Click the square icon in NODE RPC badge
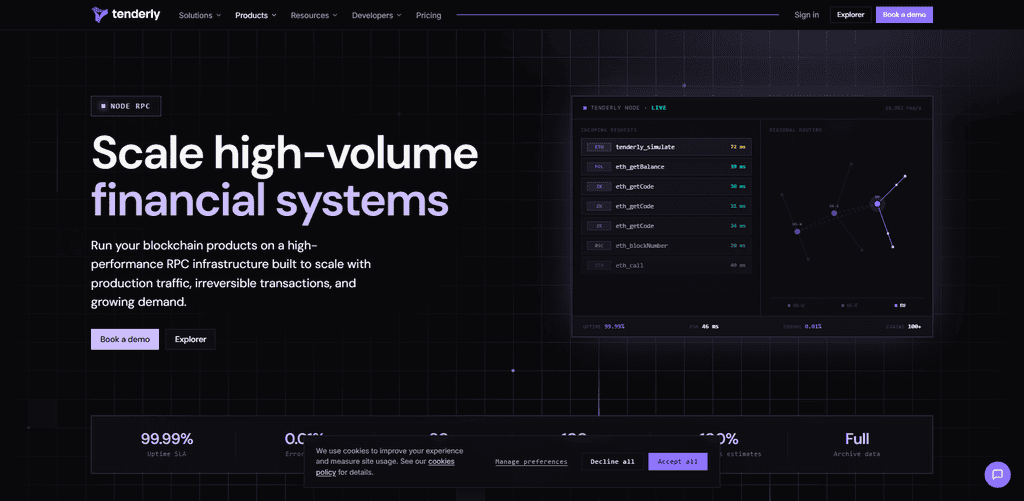This screenshot has height=501, width=1024. [x=103, y=106]
